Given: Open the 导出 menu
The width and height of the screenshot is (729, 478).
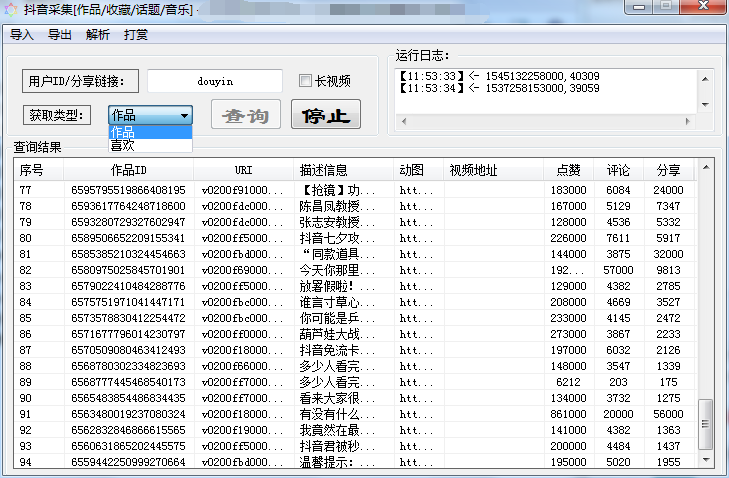Looking at the screenshot, I should tap(60, 35).
